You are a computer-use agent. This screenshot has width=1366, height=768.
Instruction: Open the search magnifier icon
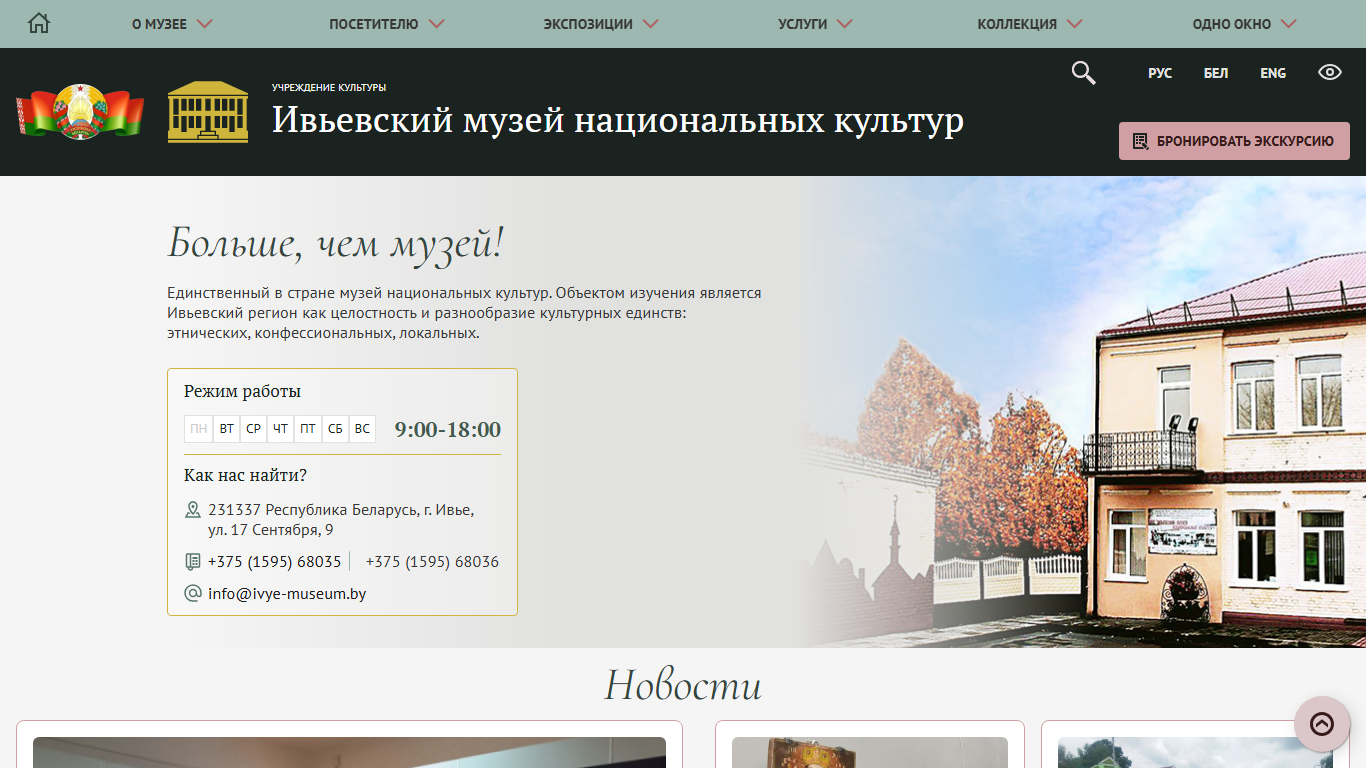tap(1083, 73)
